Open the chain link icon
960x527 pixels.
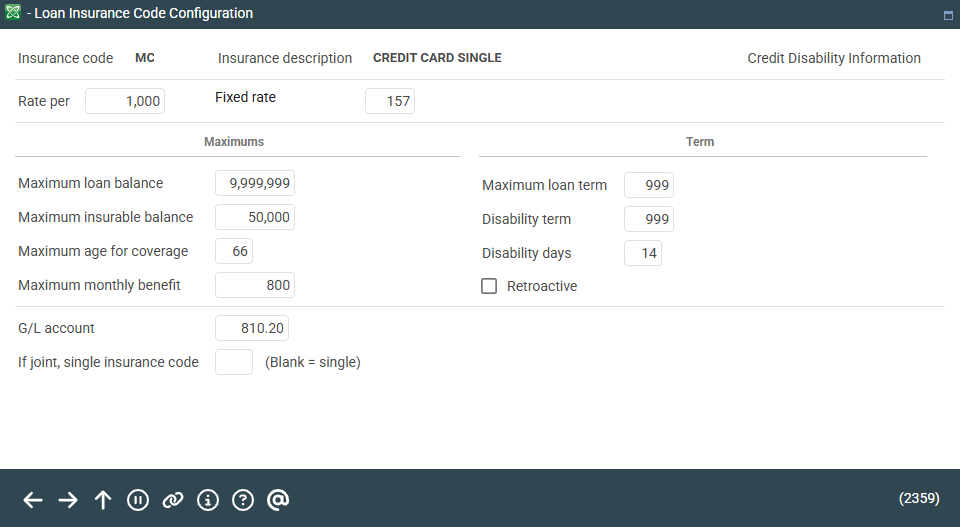coord(173,500)
